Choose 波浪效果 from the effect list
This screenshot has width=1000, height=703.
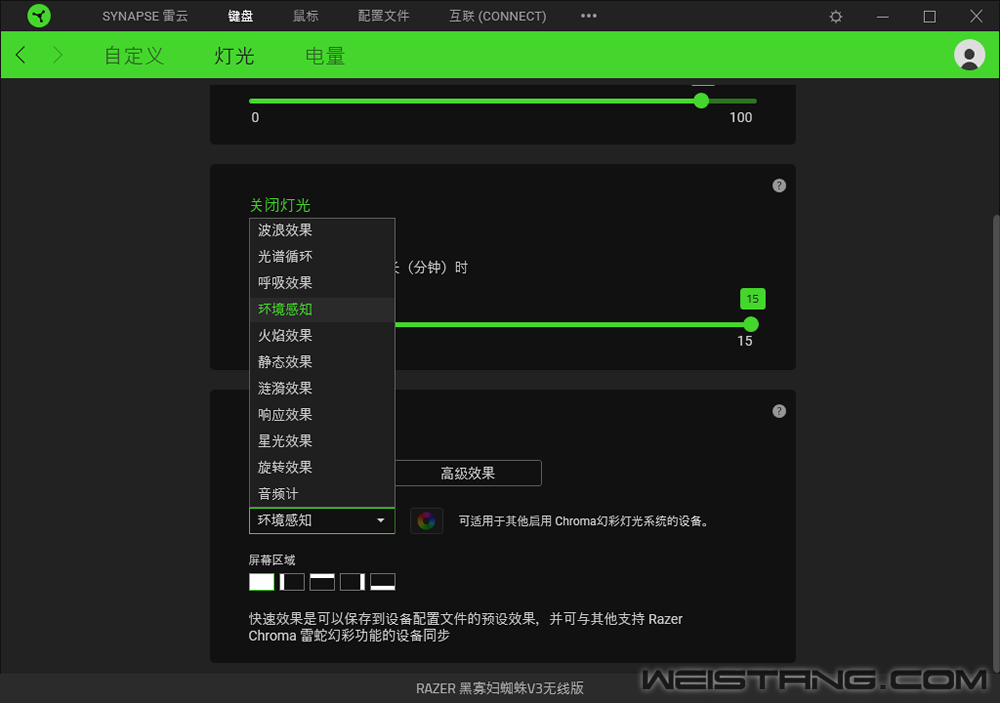[x=322, y=230]
